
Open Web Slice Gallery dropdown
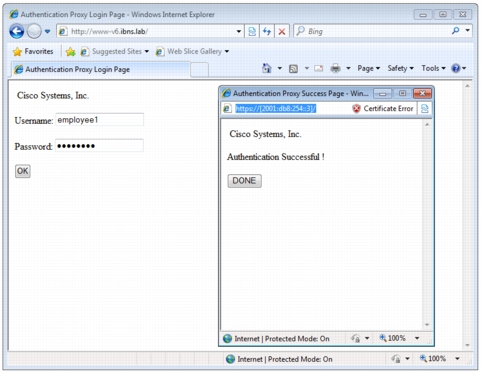click(192, 52)
